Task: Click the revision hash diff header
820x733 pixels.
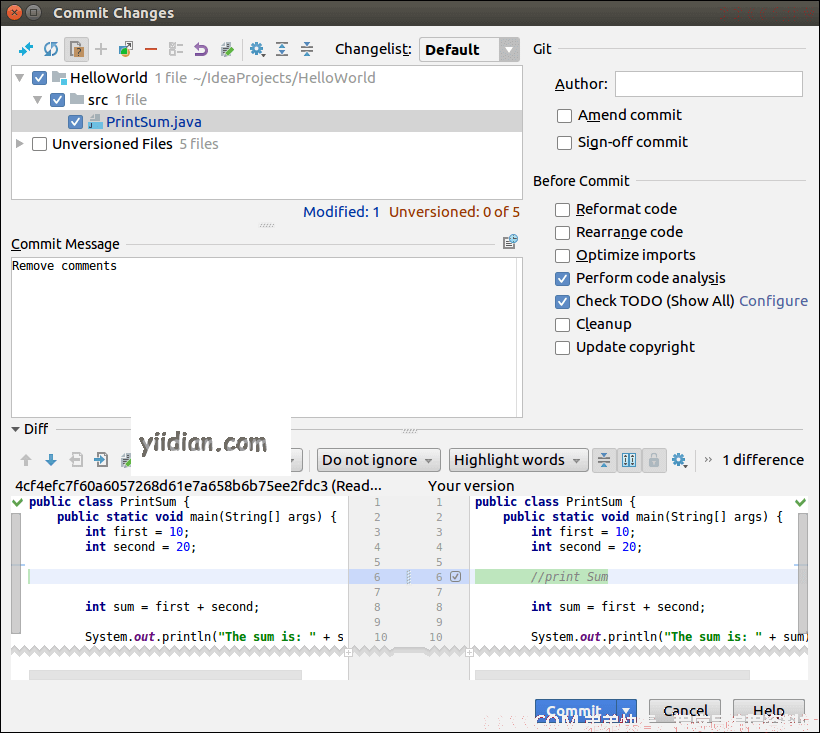Action: point(198,486)
